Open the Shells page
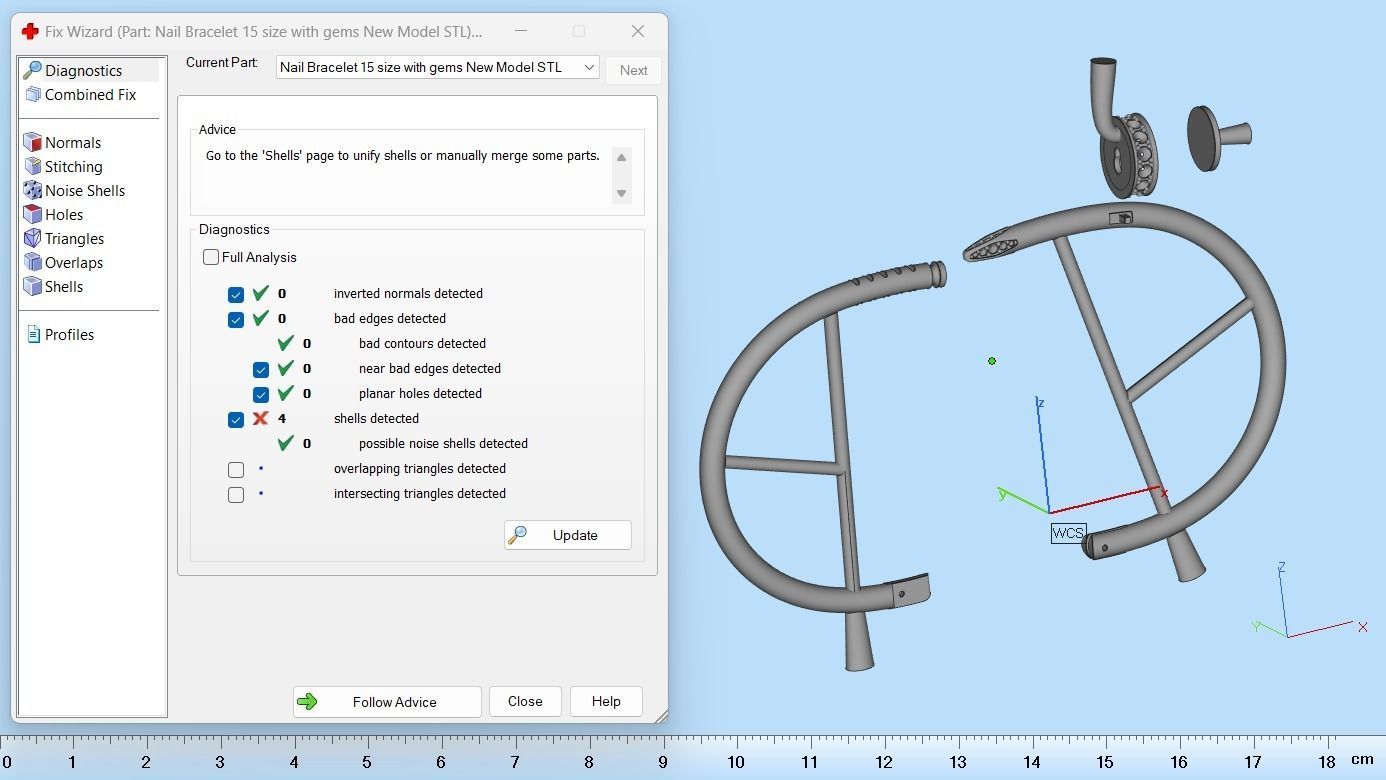Viewport: 1386px width, 780px height. pos(64,287)
